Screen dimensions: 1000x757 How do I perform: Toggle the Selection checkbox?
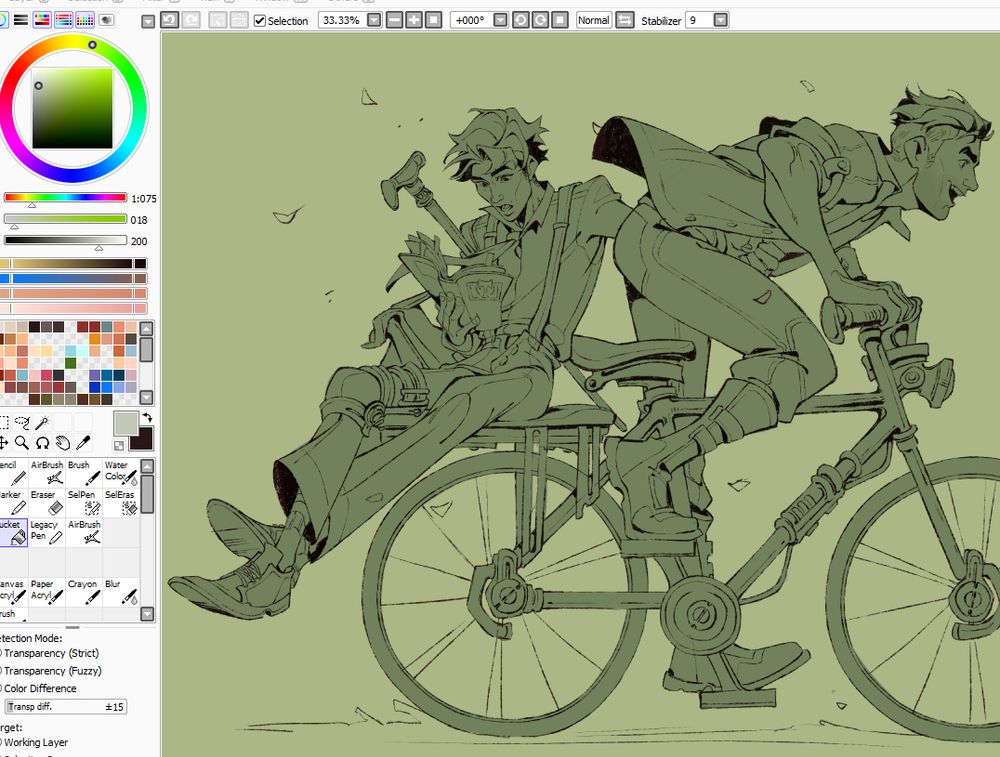tap(260, 21)
